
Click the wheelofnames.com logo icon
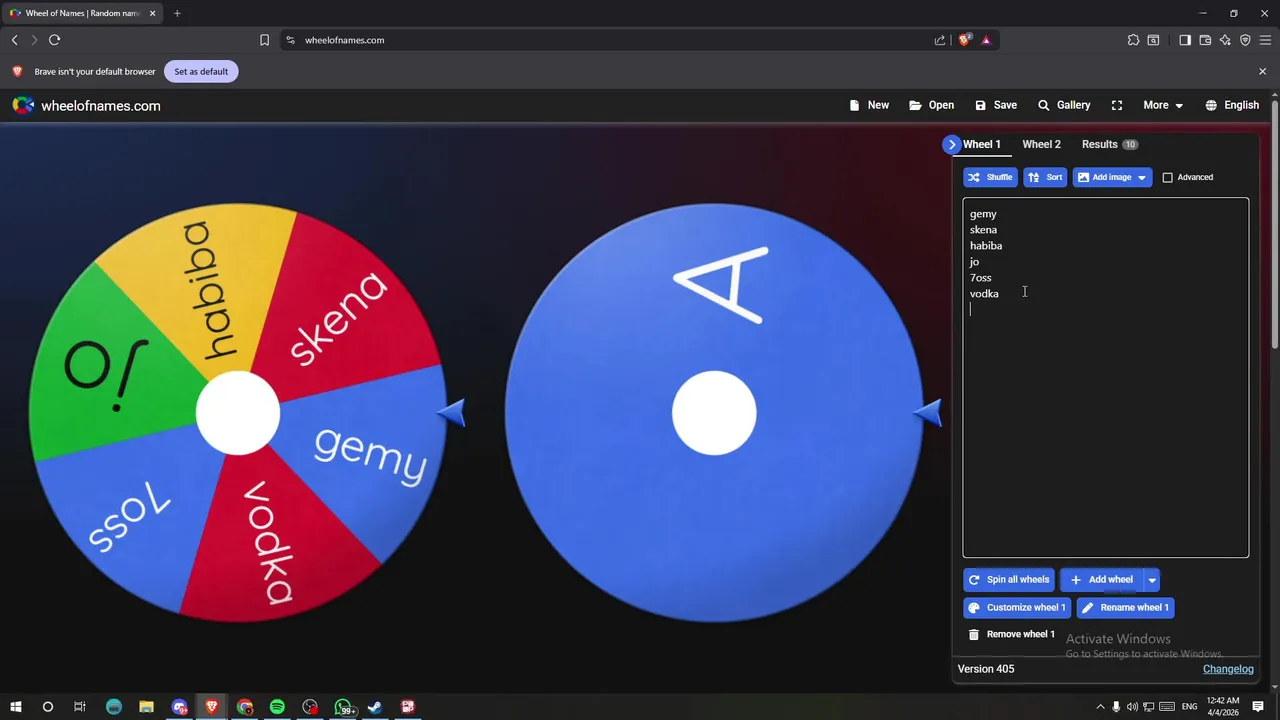23,105
